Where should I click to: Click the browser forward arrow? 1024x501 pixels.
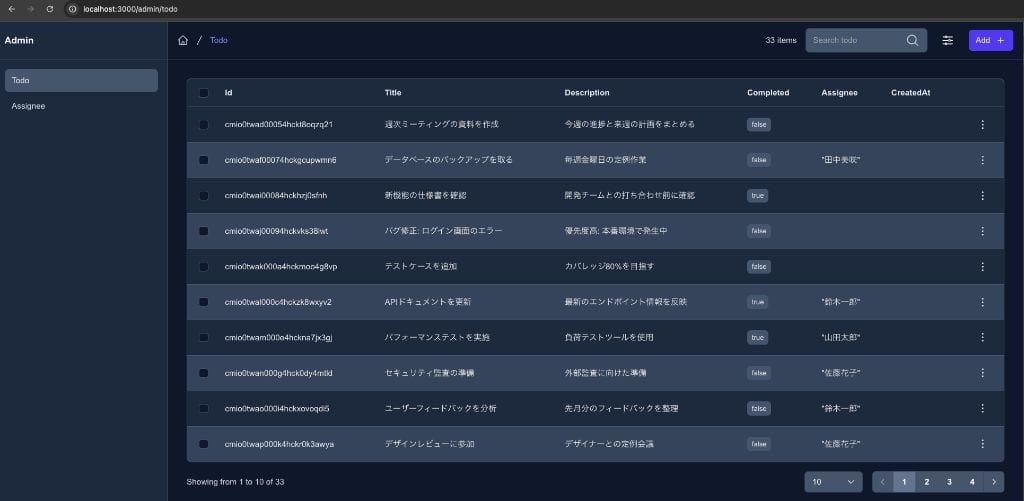(x=31, y=9)
